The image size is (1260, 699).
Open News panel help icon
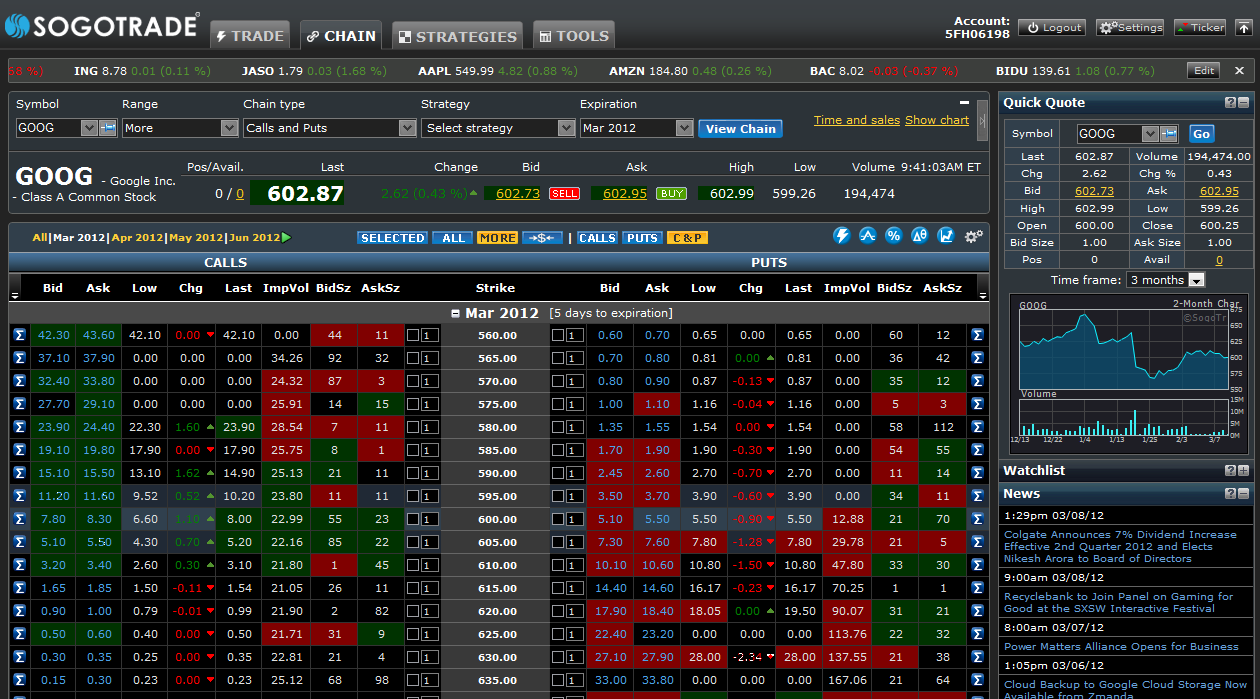(1230, 494)
